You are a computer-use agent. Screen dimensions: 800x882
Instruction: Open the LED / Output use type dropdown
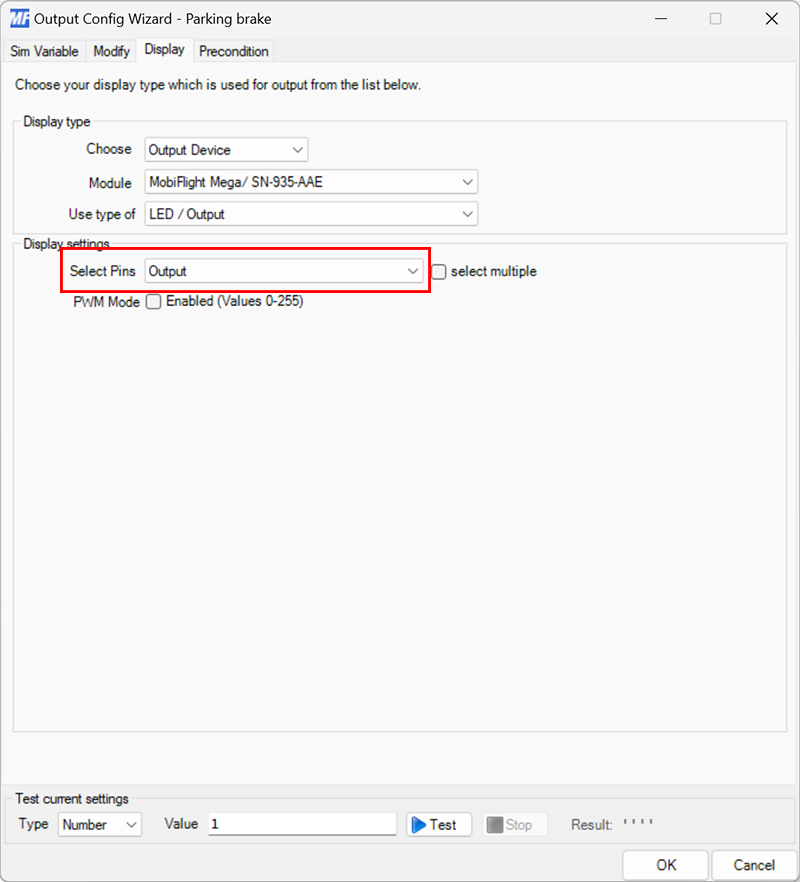310,214
